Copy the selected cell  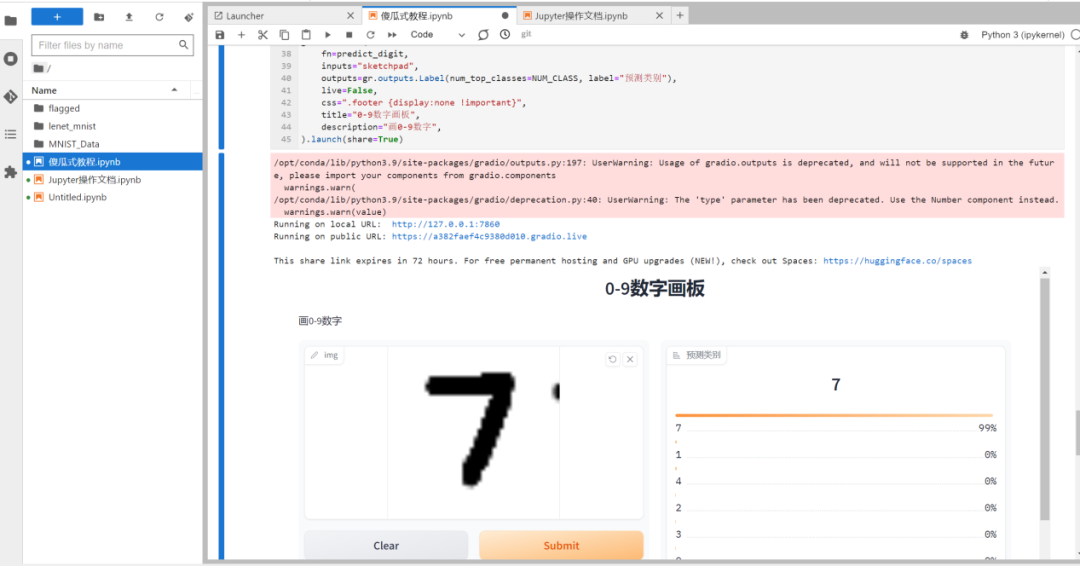[x=284, y=34]
